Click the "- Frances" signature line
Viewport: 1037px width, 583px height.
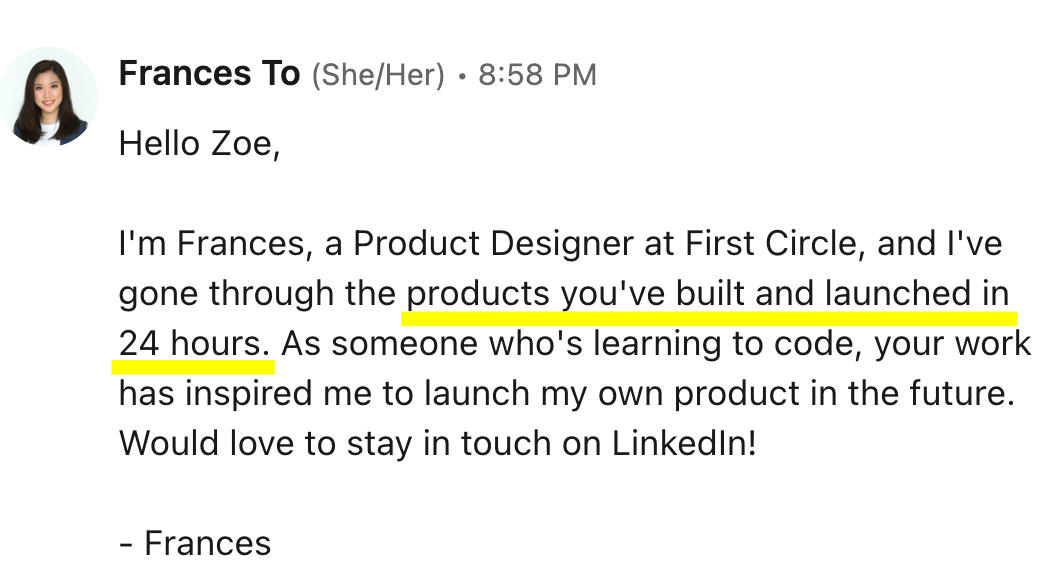[x=195, y=543]
